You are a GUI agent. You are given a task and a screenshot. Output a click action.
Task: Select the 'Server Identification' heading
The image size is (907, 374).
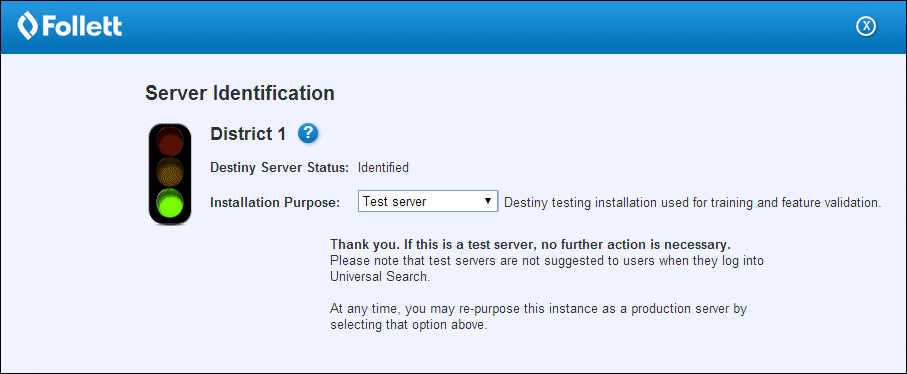click(x=239, y=93)
